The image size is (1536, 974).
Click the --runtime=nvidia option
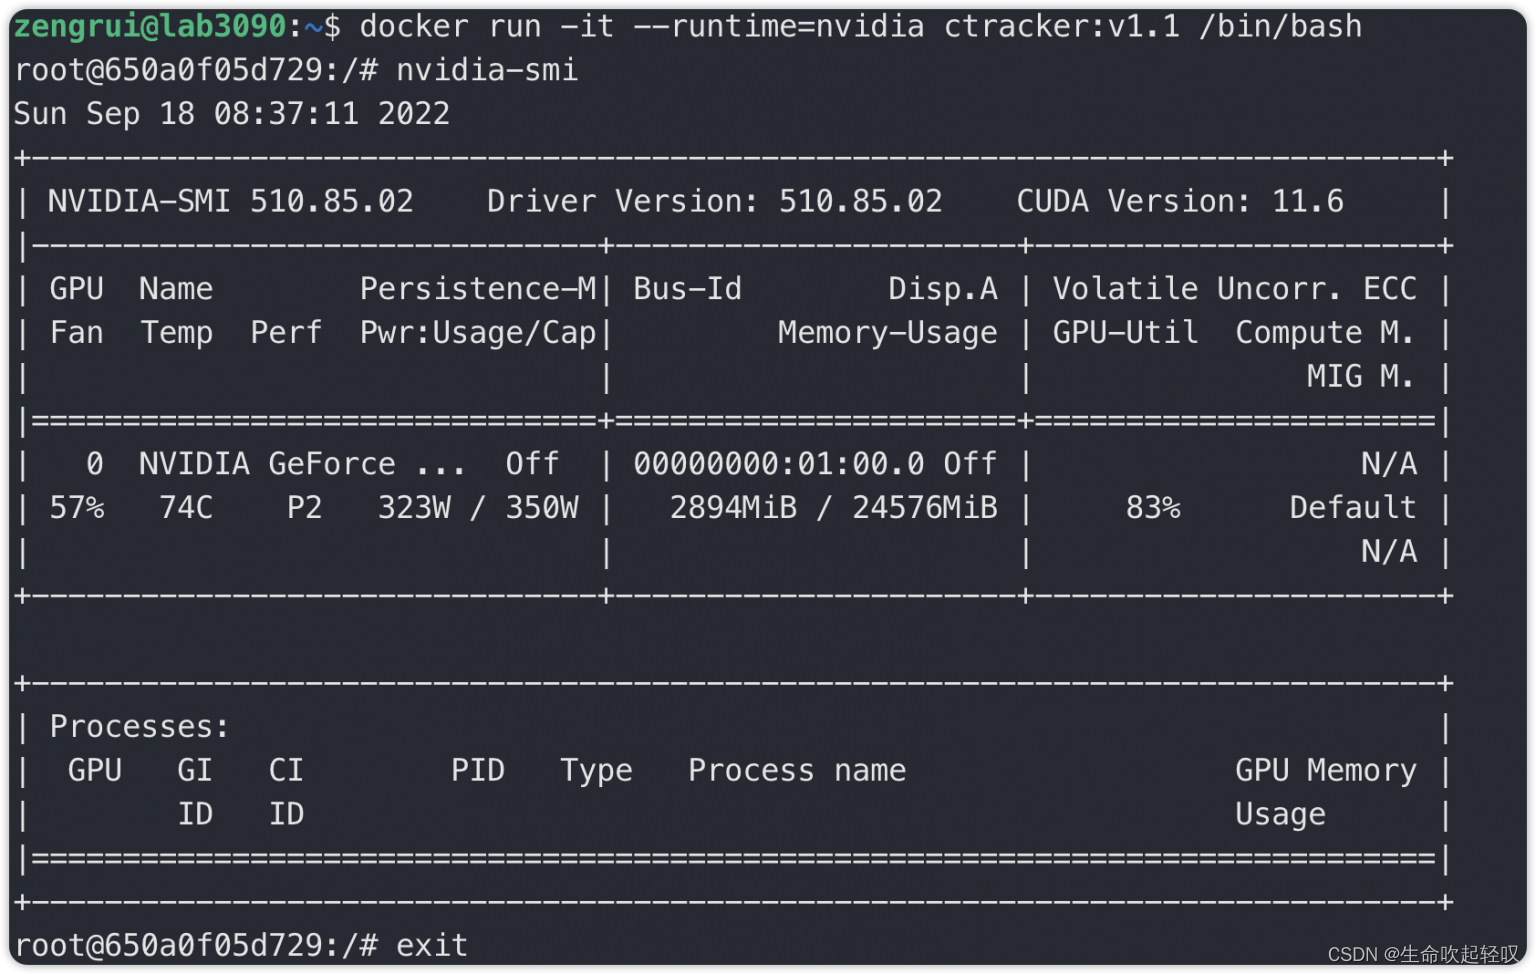pyautogui.click(x=780, y=26)
